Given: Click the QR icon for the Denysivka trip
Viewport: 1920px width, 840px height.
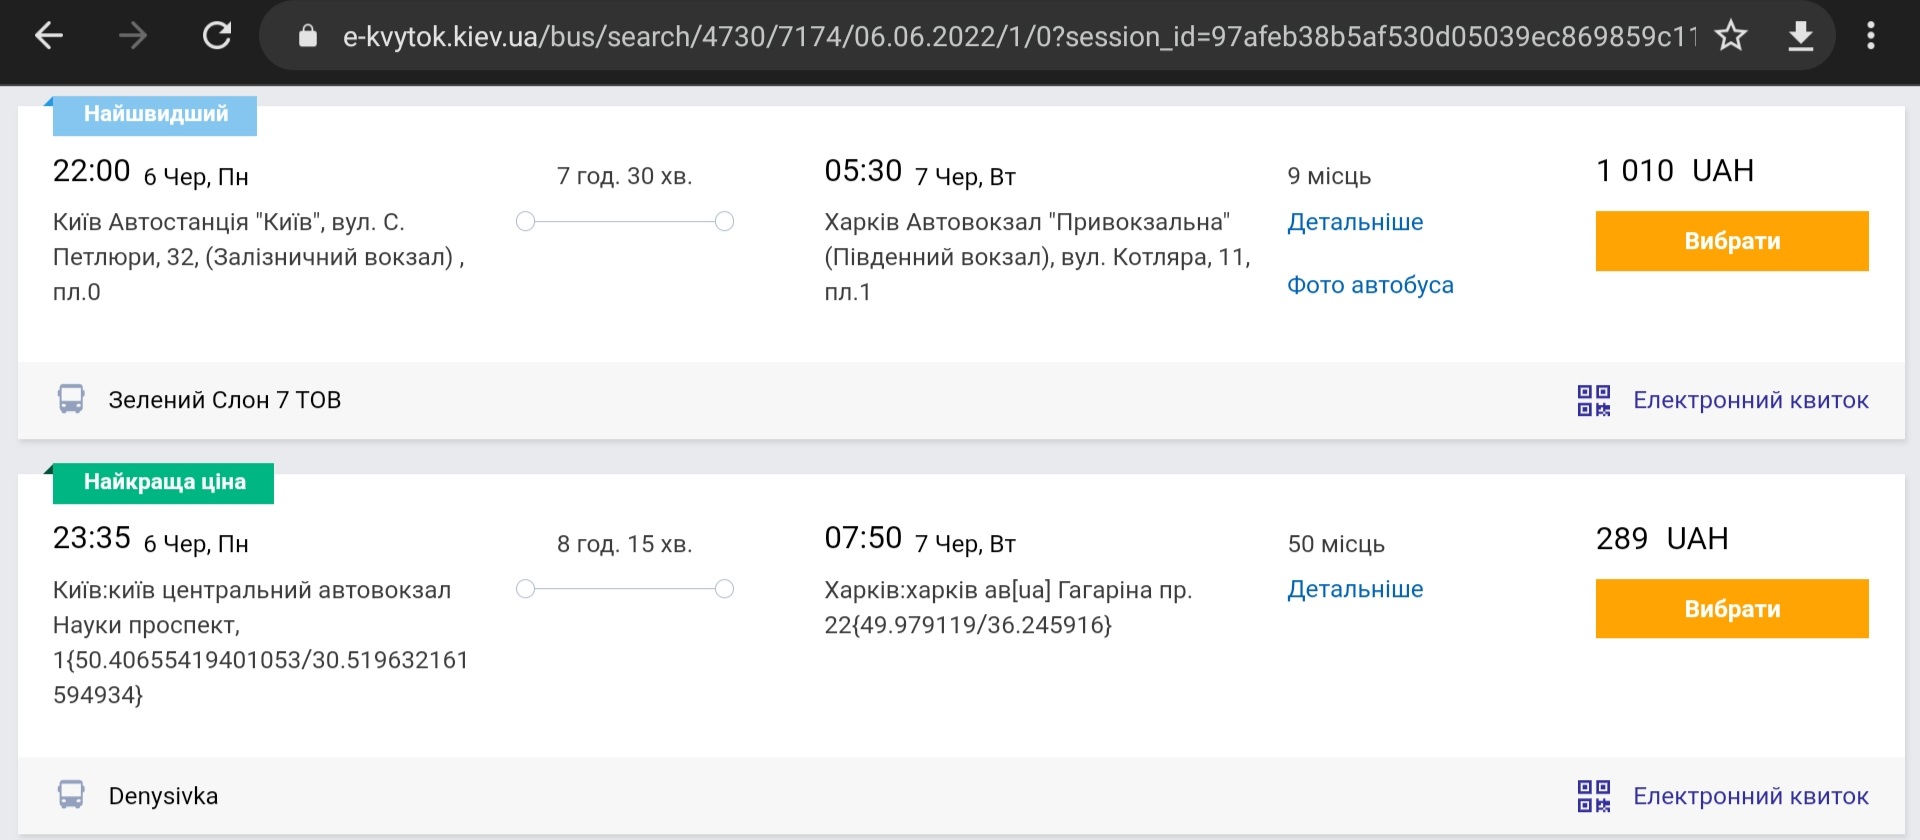Looking at the screenshot, I should pyautogui.click(x=1593, y=797).
